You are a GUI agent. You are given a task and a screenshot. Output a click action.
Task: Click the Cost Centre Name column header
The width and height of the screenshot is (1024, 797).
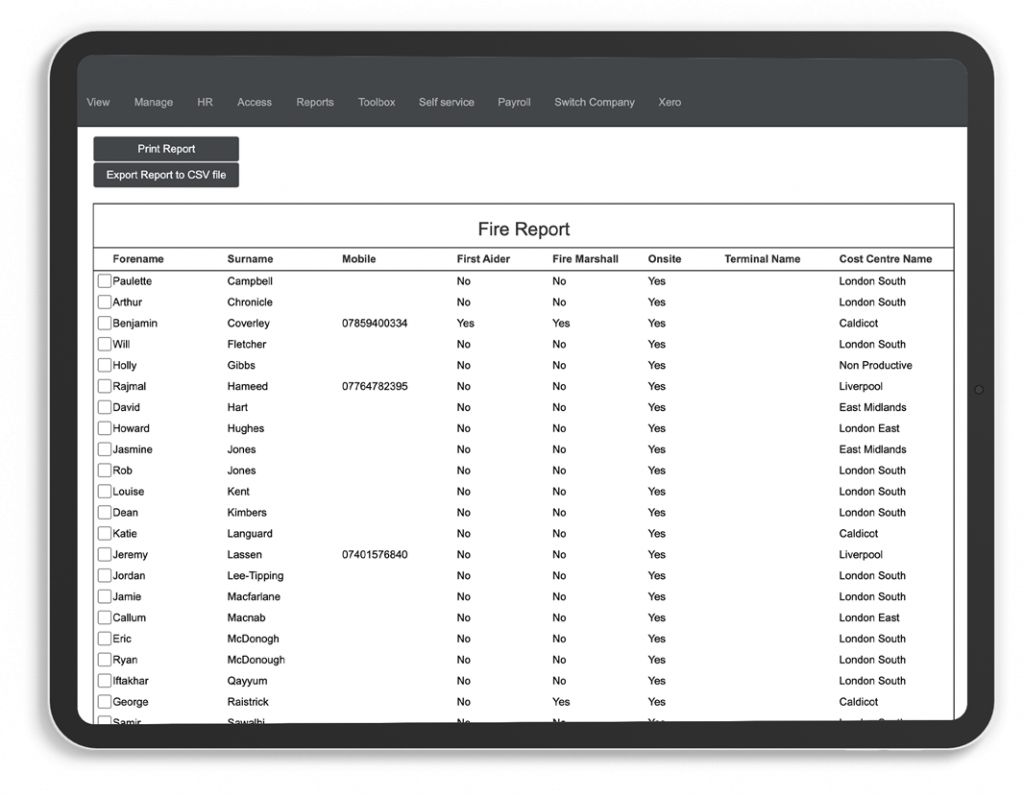tap(886, 259)
